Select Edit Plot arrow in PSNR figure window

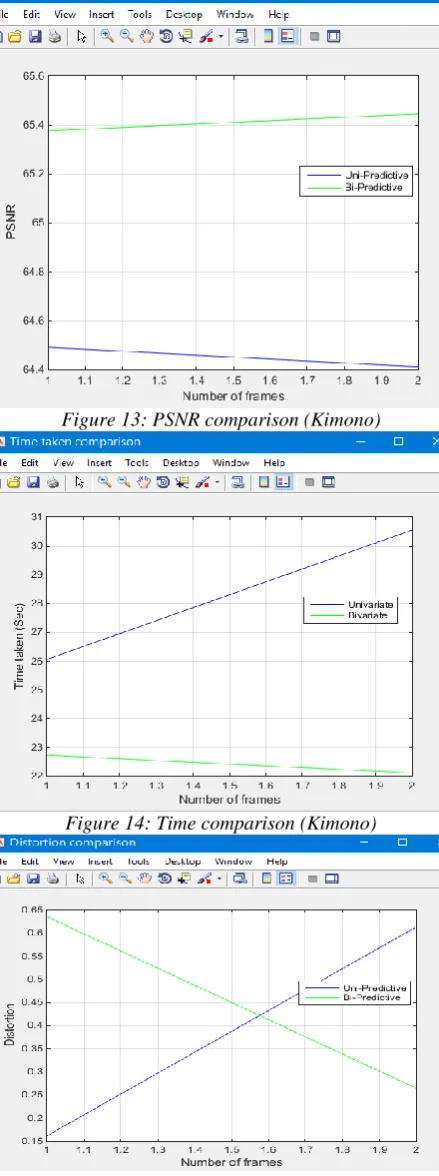point(82,36)
